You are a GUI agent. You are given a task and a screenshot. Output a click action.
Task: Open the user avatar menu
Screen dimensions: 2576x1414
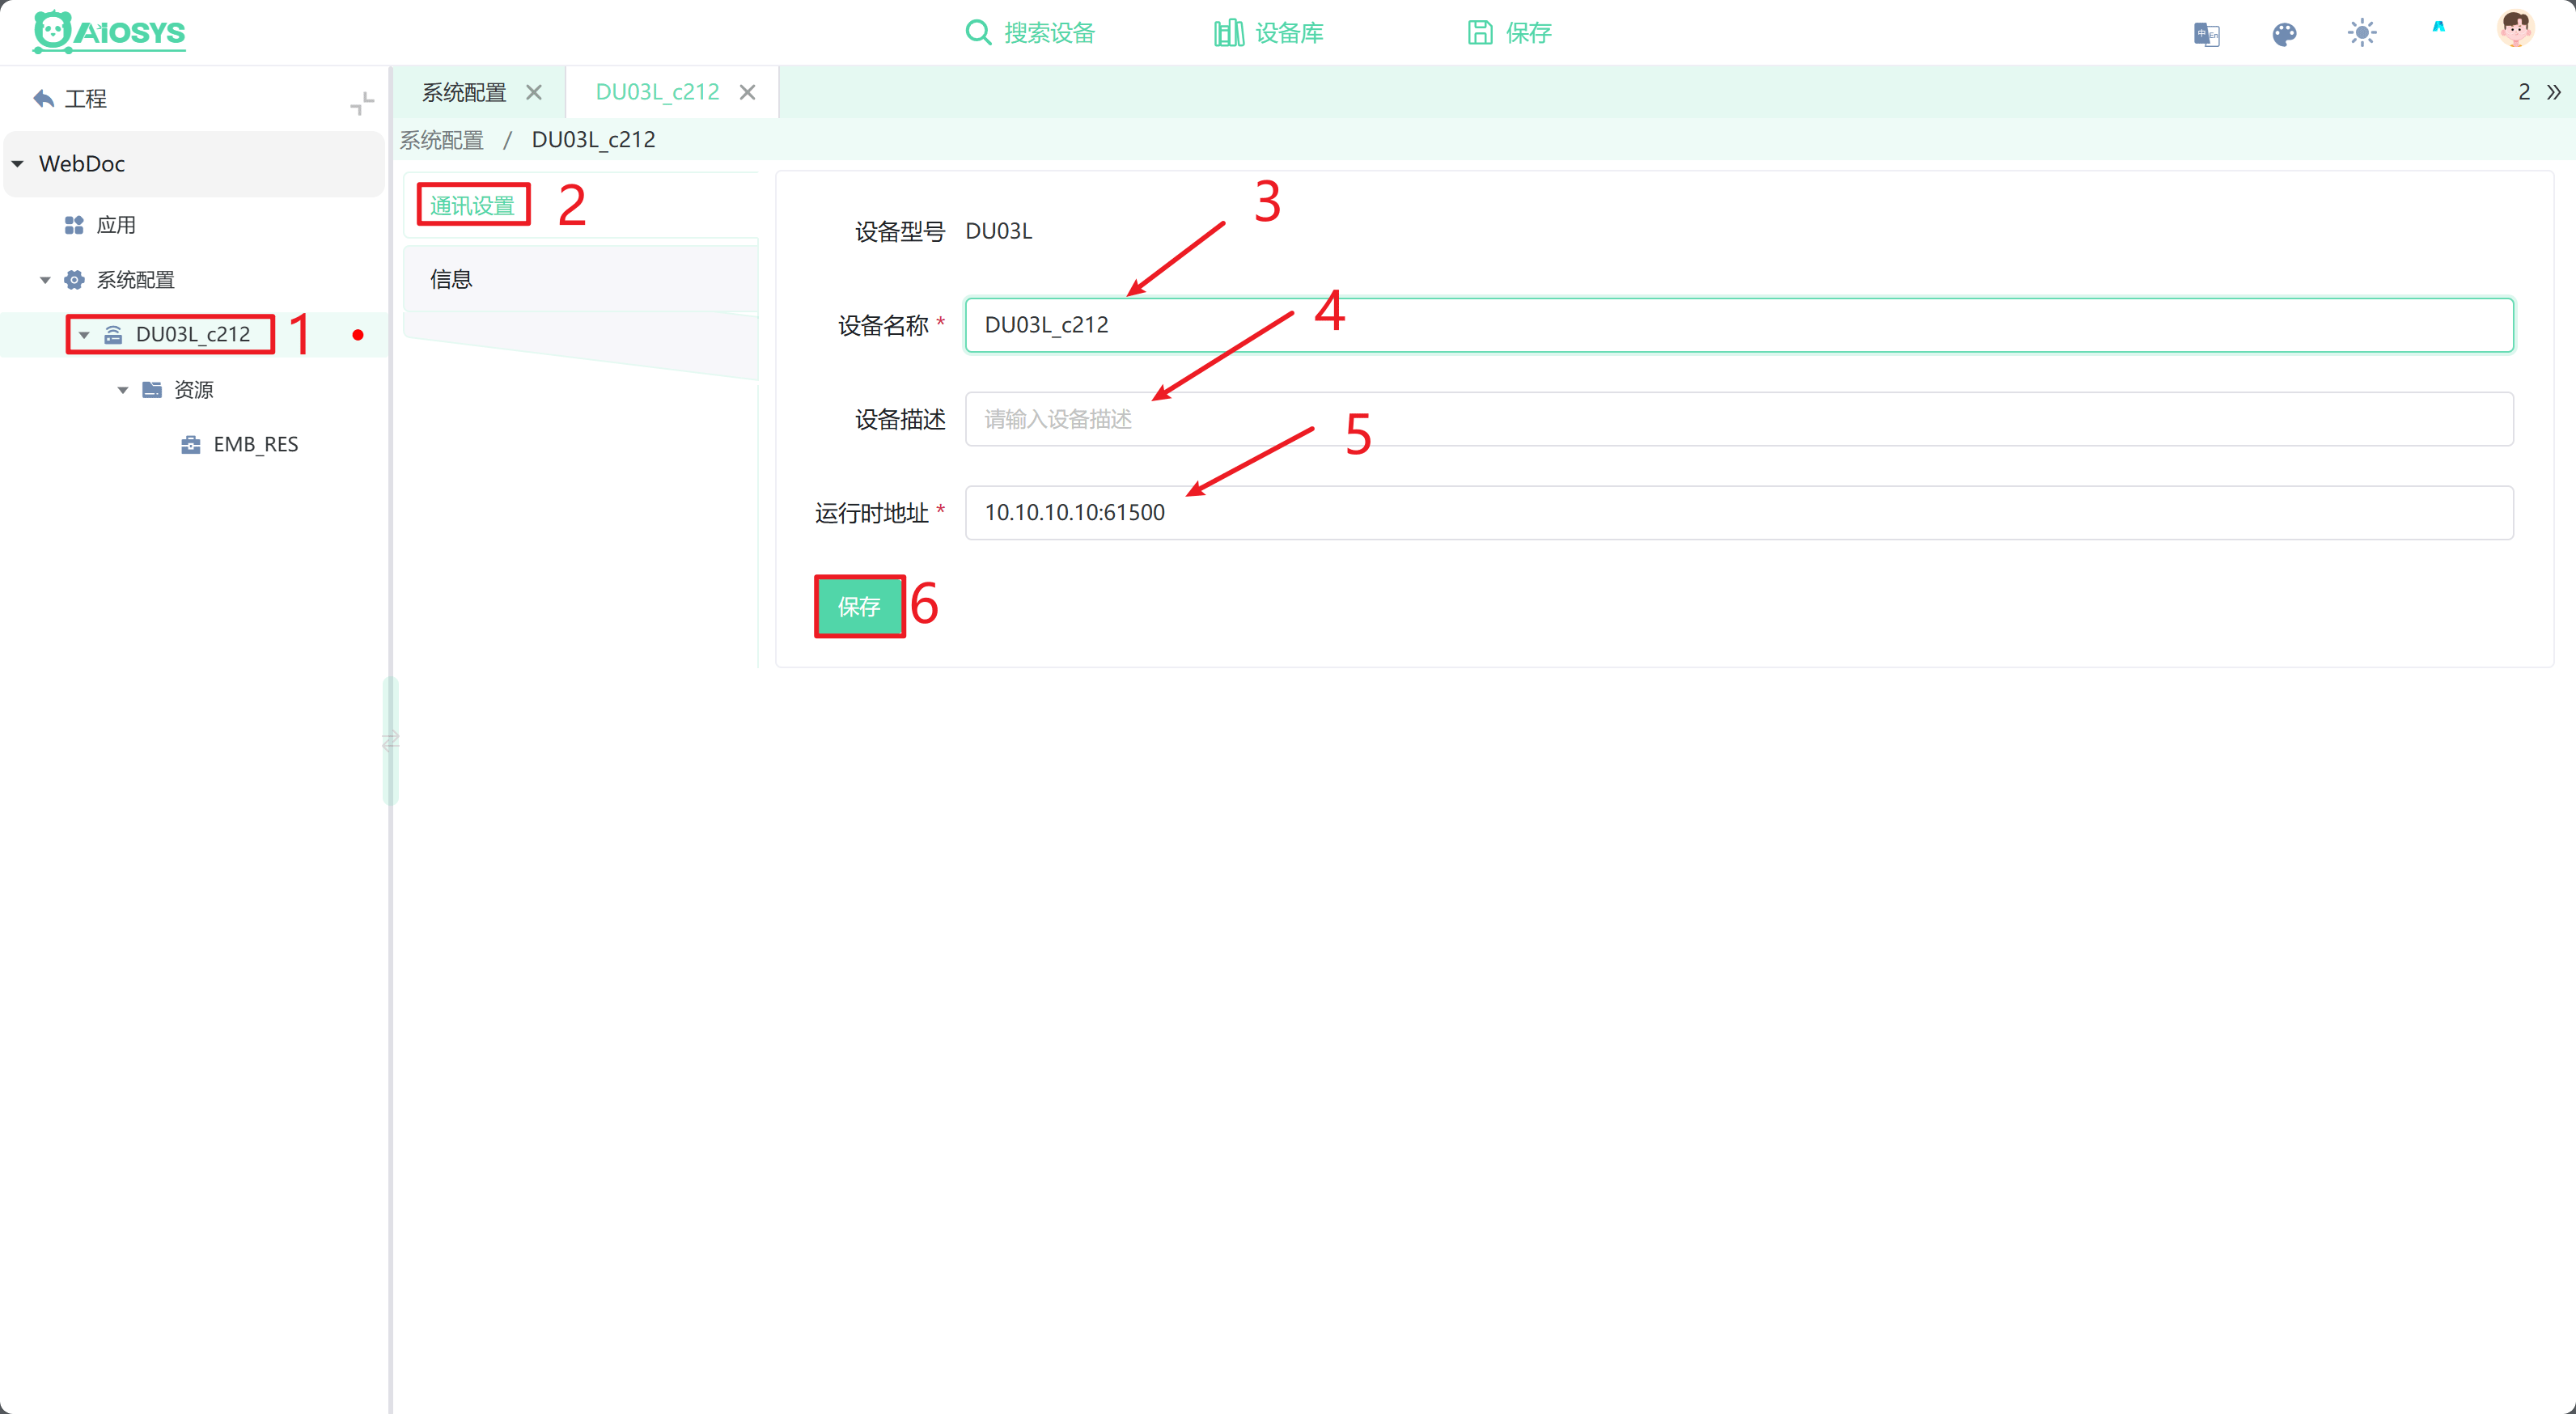coord(2515,30)
